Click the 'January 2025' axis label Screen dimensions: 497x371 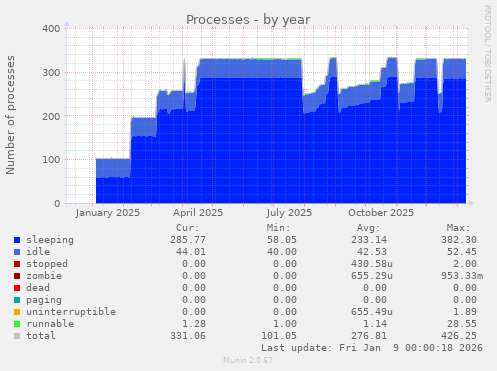pyautogui.click(x=108, y=213)
